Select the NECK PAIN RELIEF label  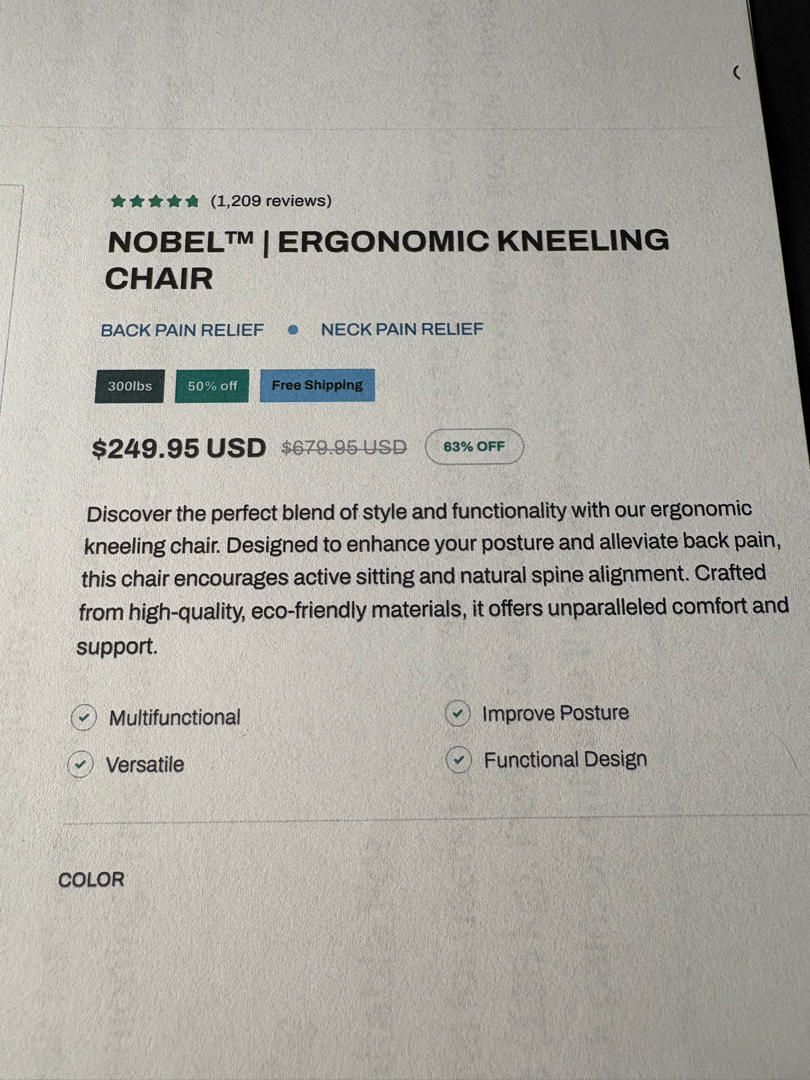pyautogui.click(x=402, y=329)
